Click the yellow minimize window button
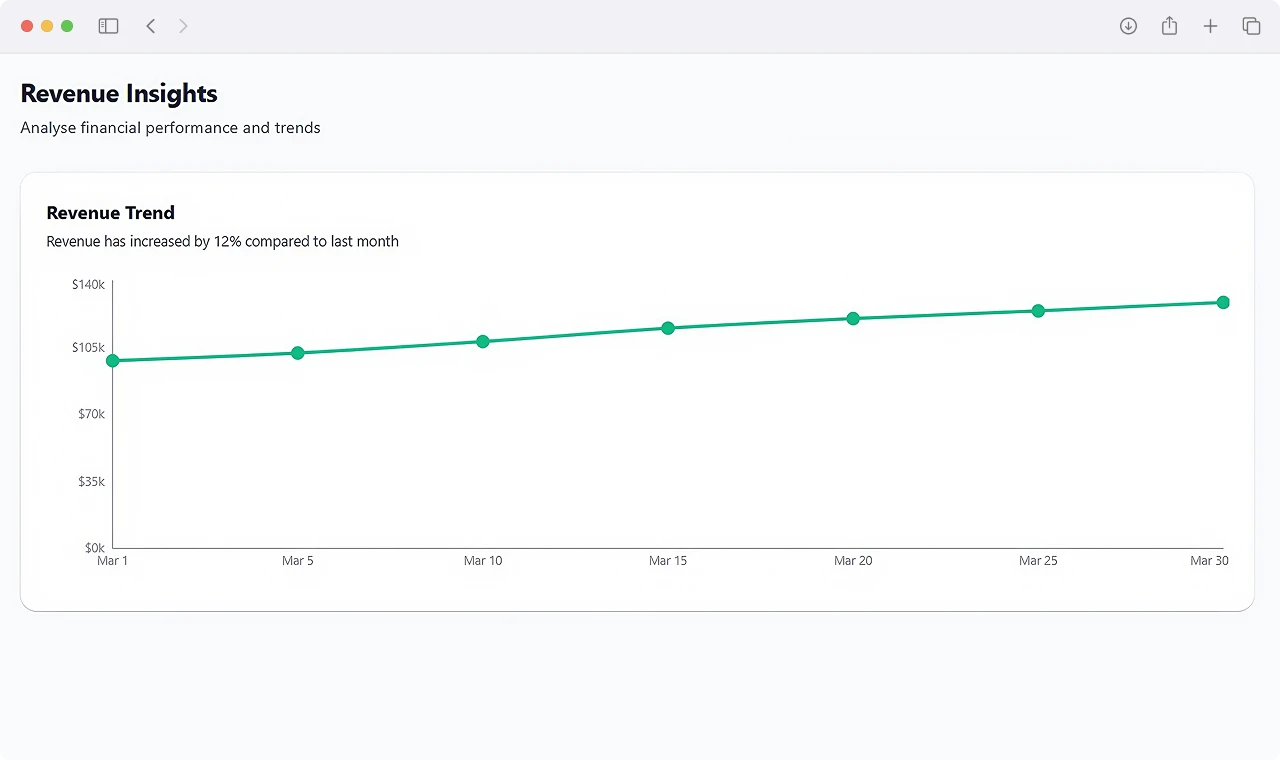This screenshot has width=1280, height=760. coord(47,26)
